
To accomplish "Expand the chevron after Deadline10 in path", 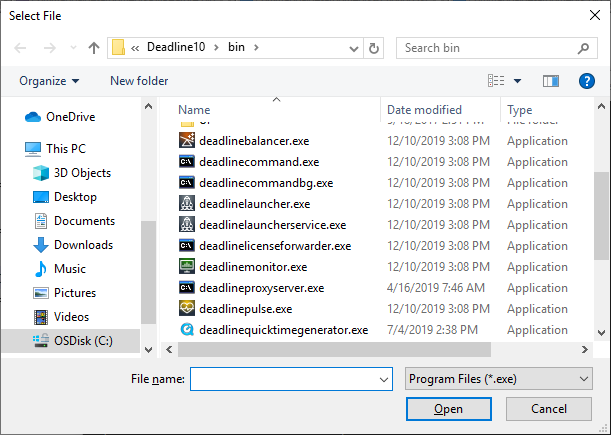I will [x=216, y=48].
